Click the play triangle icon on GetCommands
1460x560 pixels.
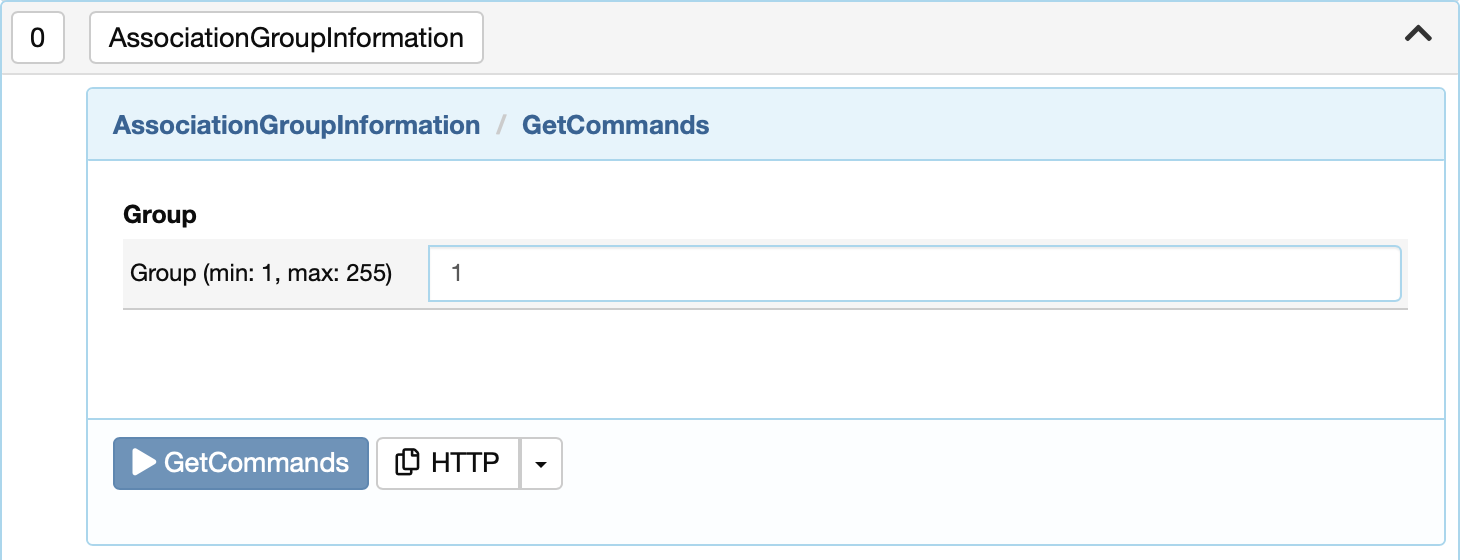144,462
